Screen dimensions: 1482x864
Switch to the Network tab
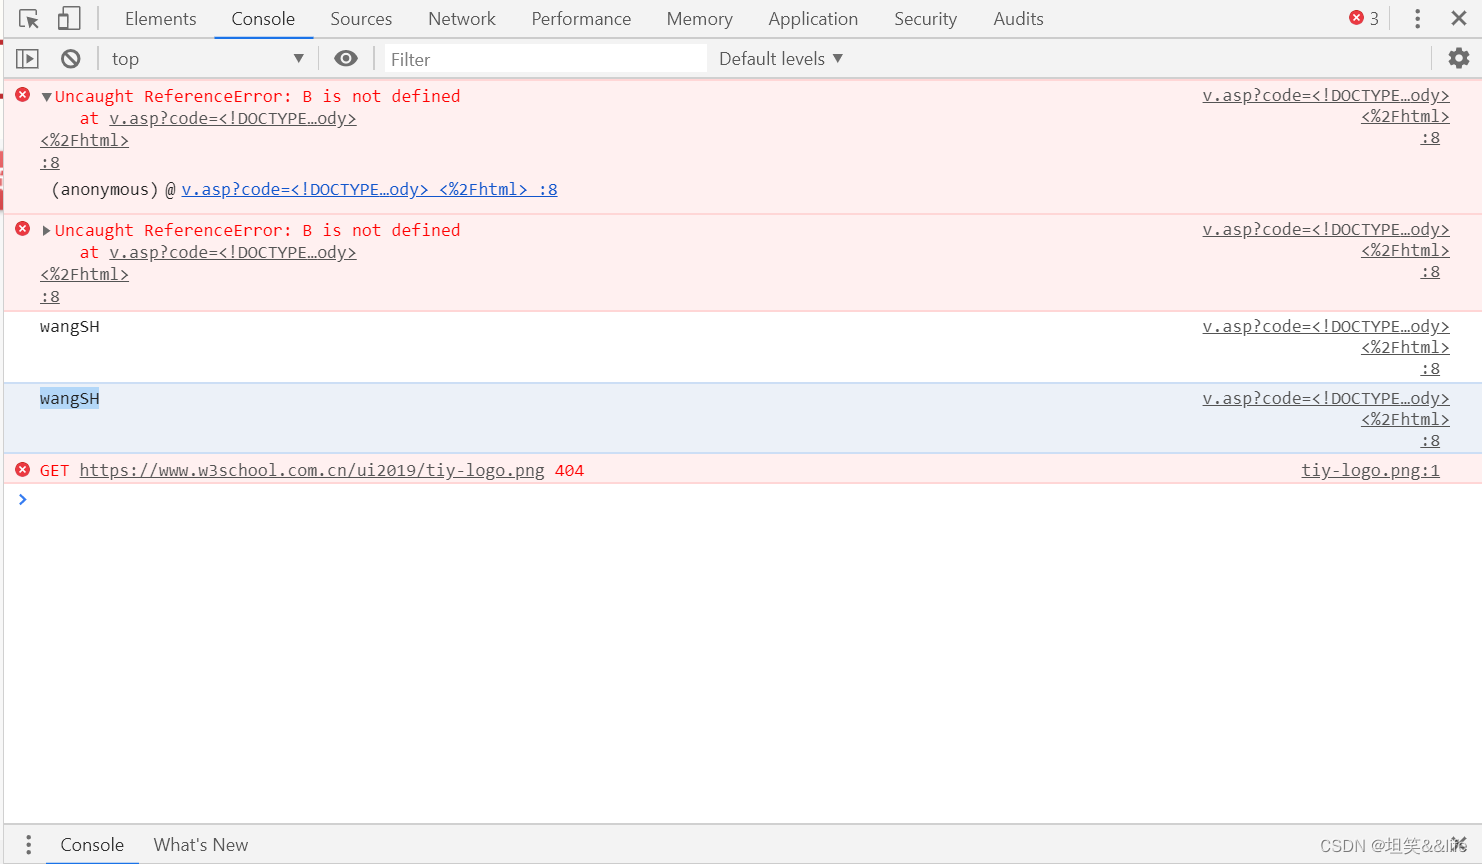pyautogui.click(x=461, y=18)
